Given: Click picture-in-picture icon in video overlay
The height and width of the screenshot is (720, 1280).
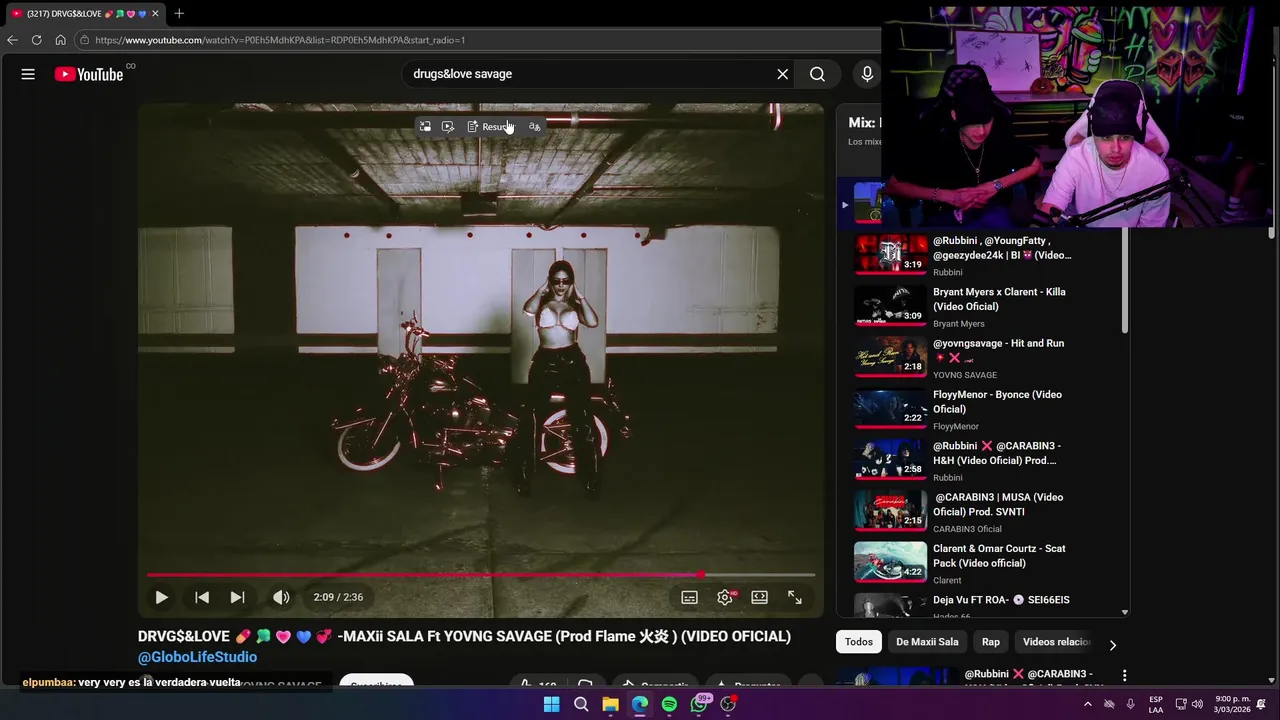Looking at the screenshot, I should point(425,126).
